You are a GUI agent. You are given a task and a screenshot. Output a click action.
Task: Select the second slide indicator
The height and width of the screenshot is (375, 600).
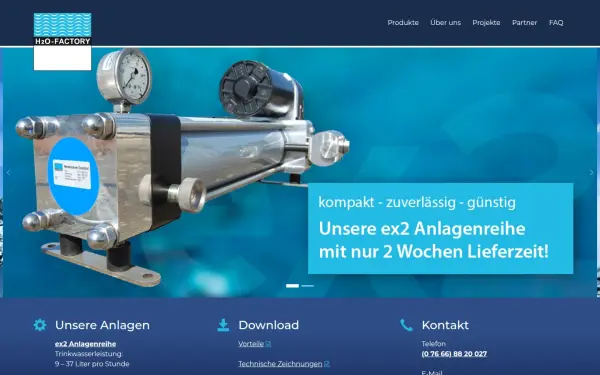click(x=308, y=286)
